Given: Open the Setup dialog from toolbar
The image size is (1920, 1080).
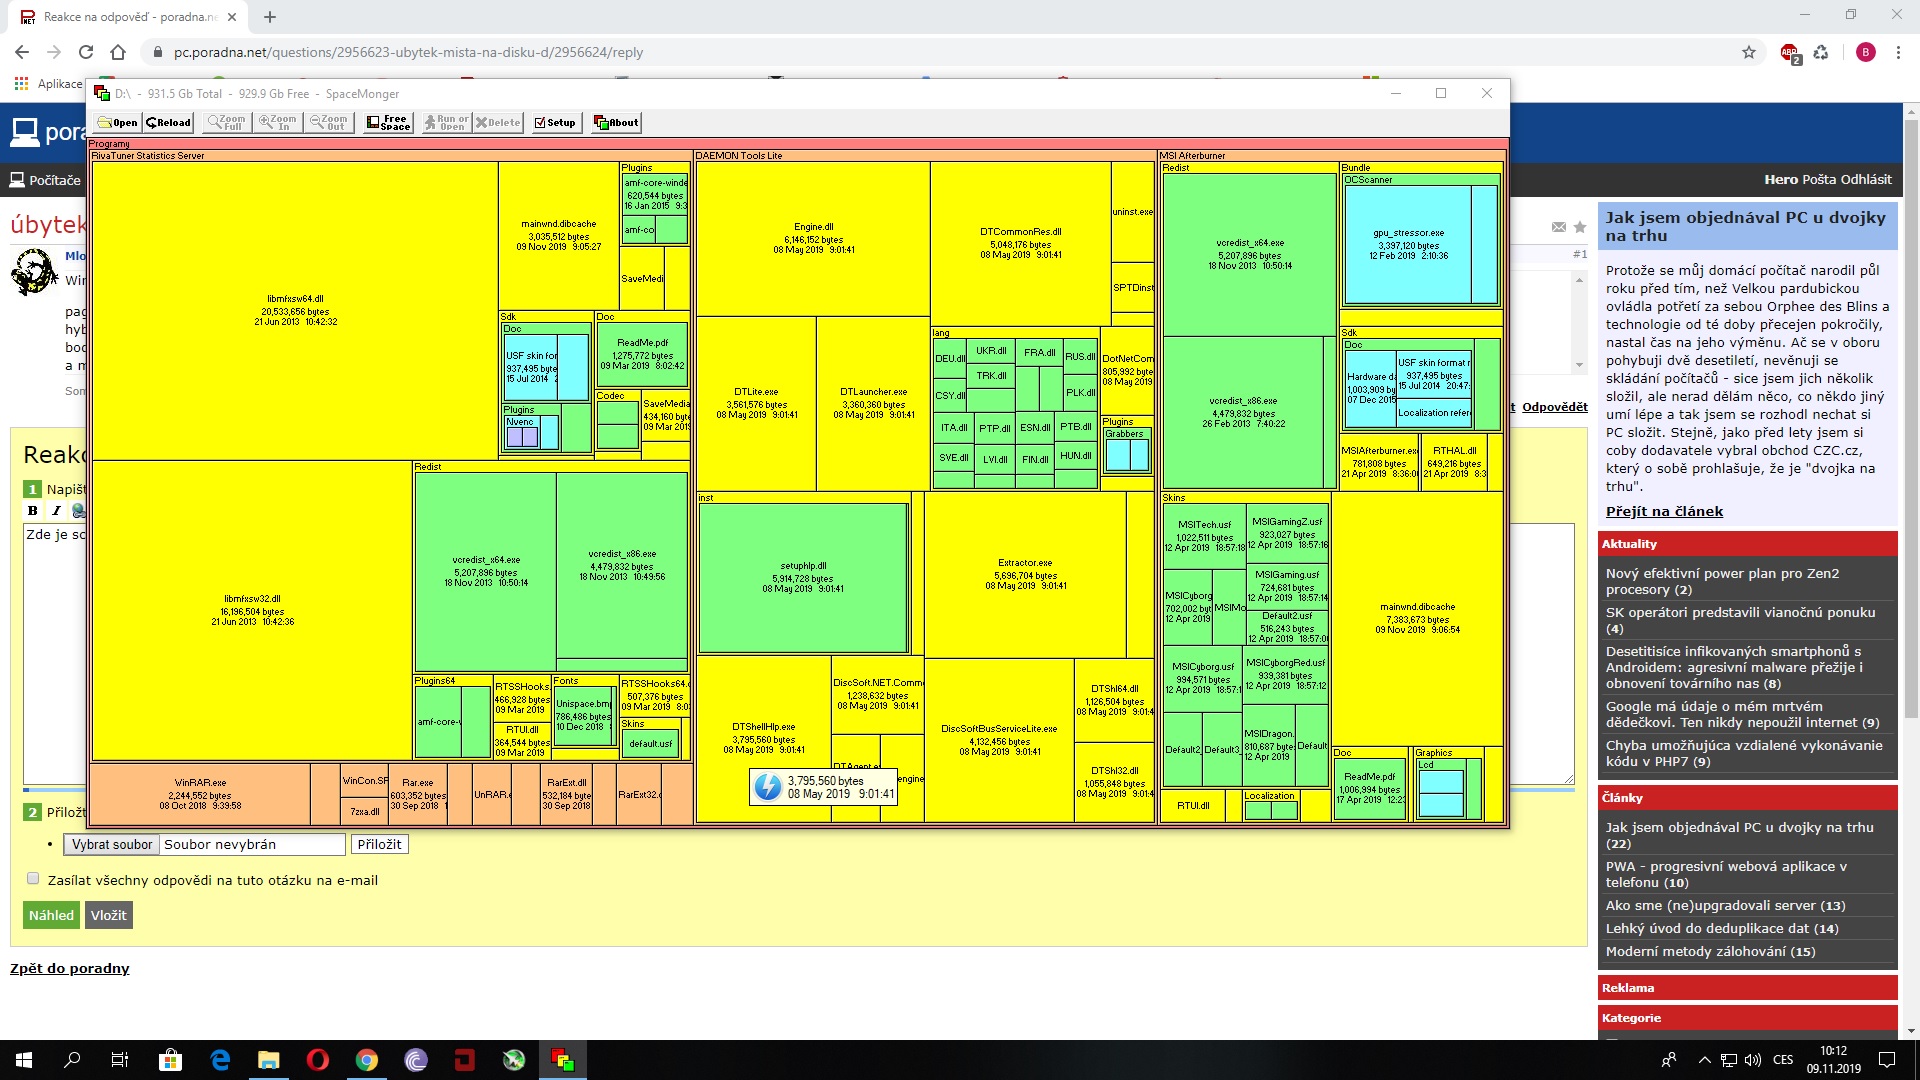Looking at the screenshot, I should [555, 122].
